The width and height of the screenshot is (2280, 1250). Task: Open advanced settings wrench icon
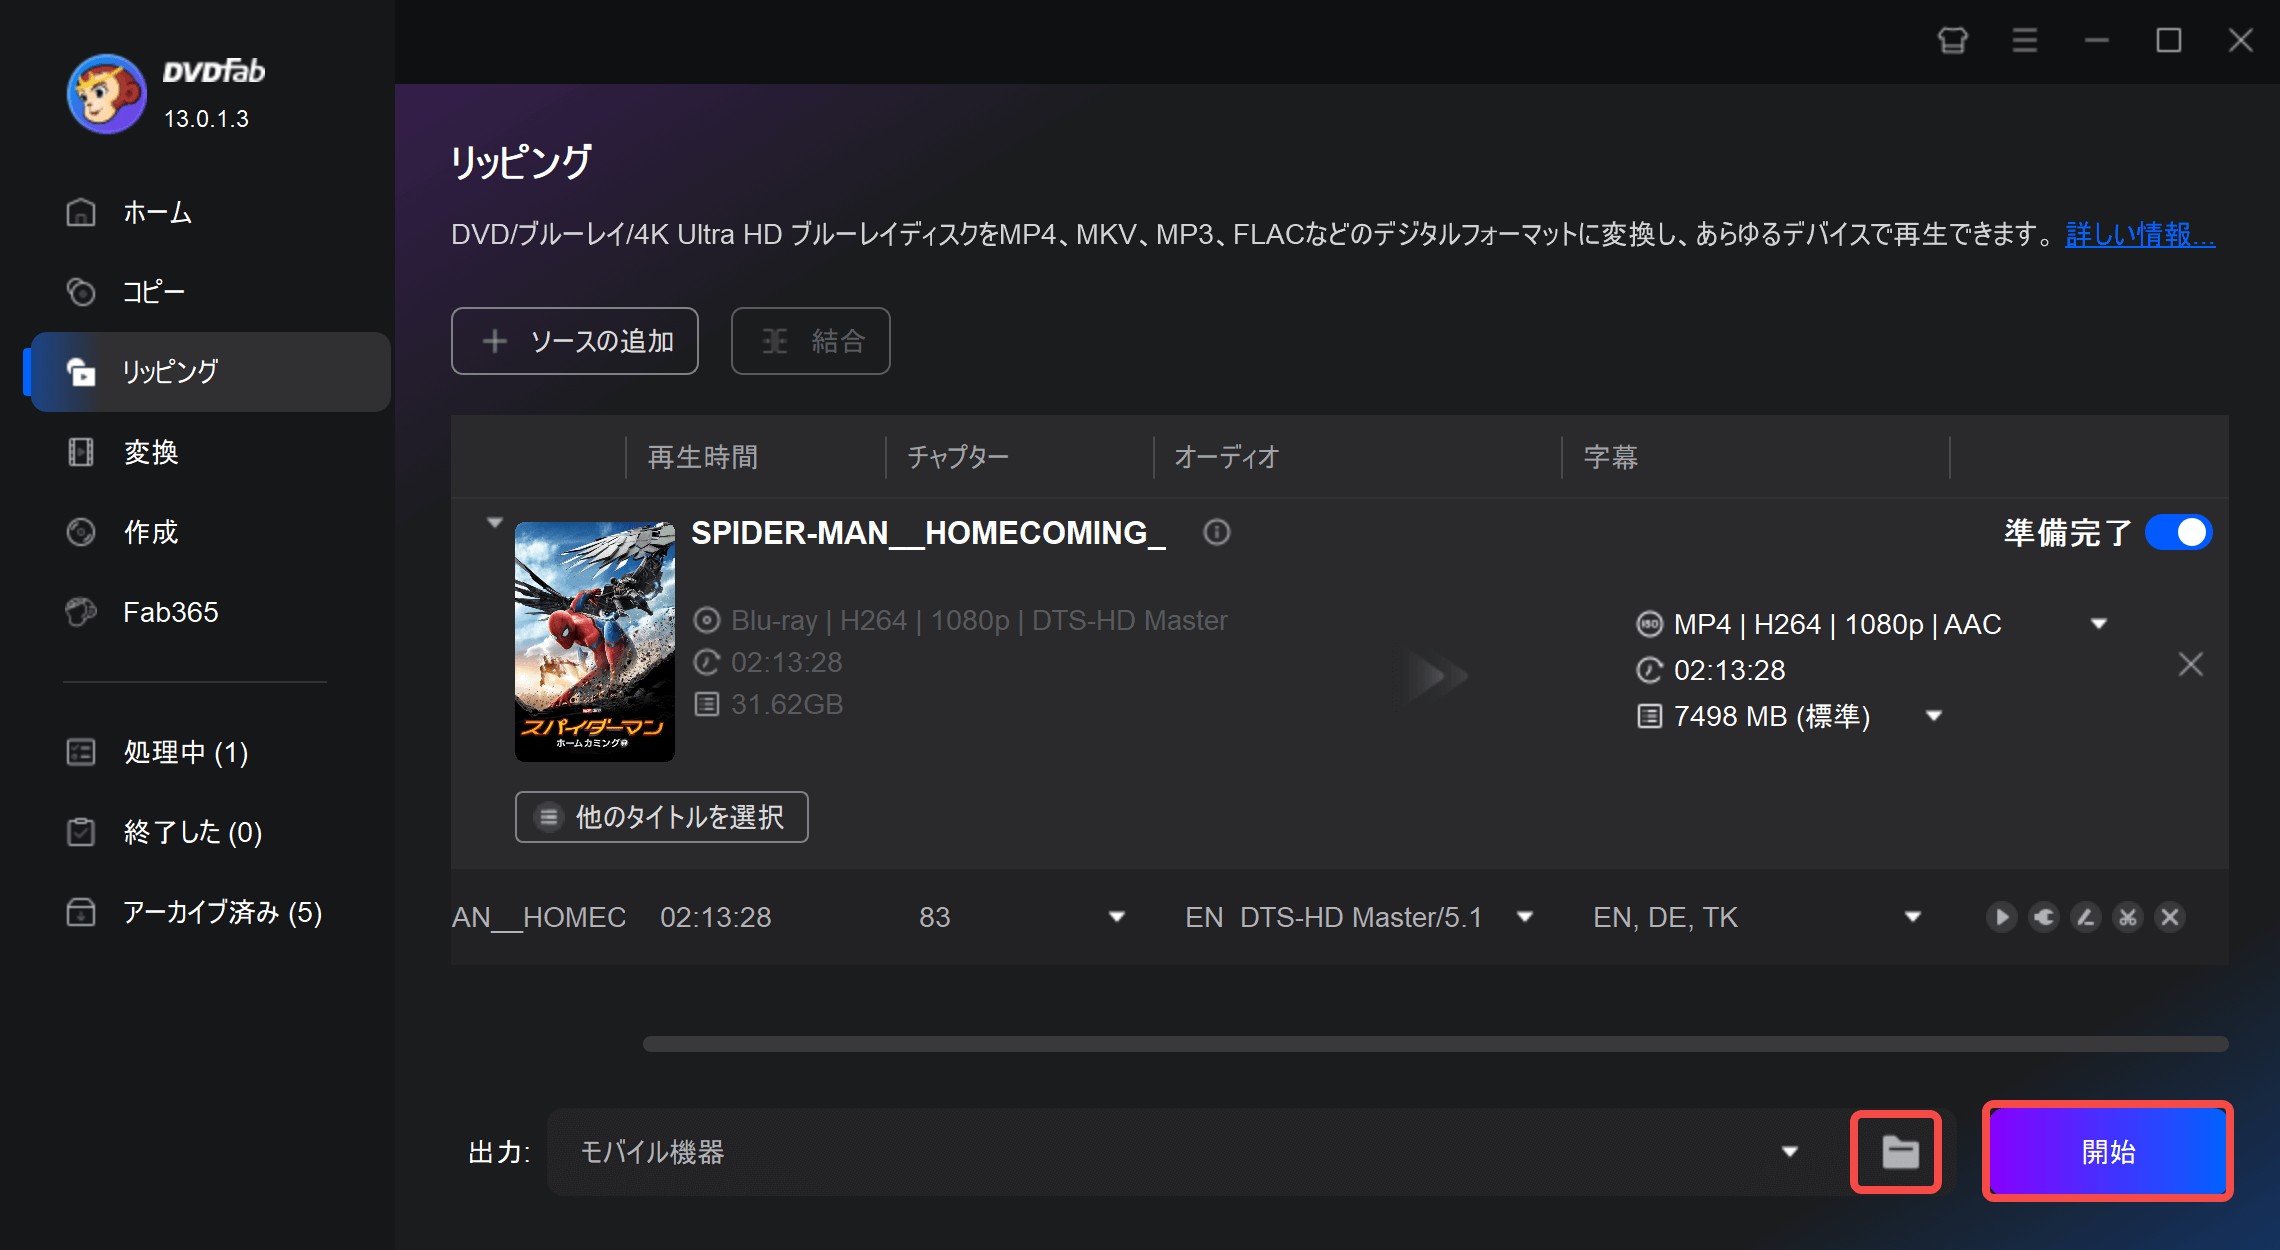pyautogui.click(x=2044, y=917)
